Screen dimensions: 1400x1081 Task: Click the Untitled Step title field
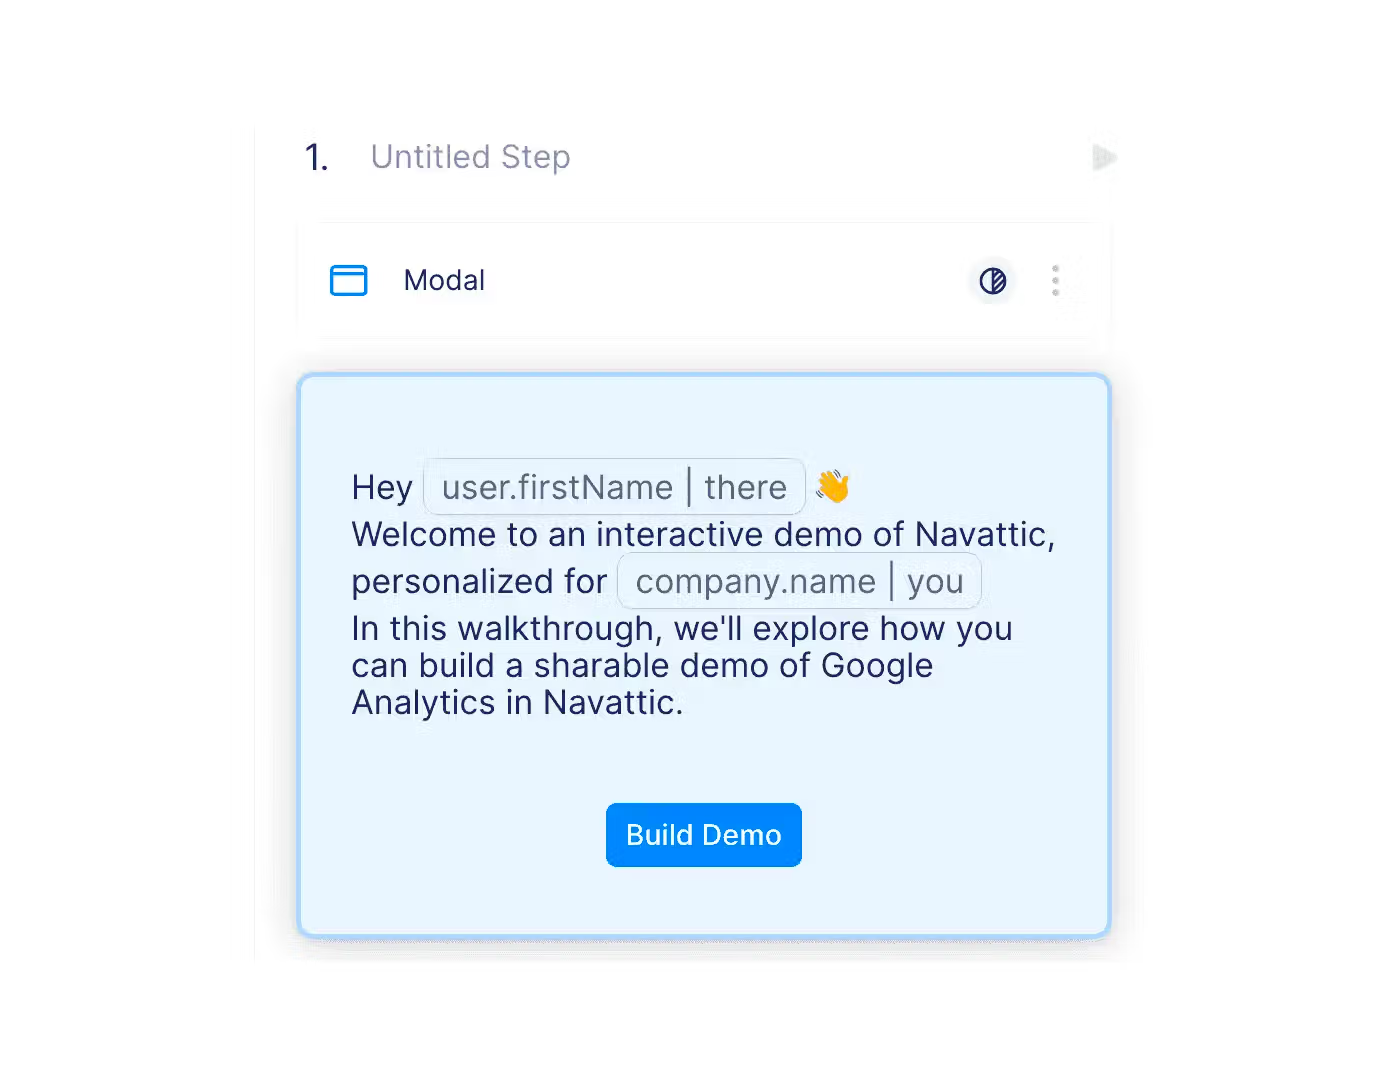tap(470, 156)
